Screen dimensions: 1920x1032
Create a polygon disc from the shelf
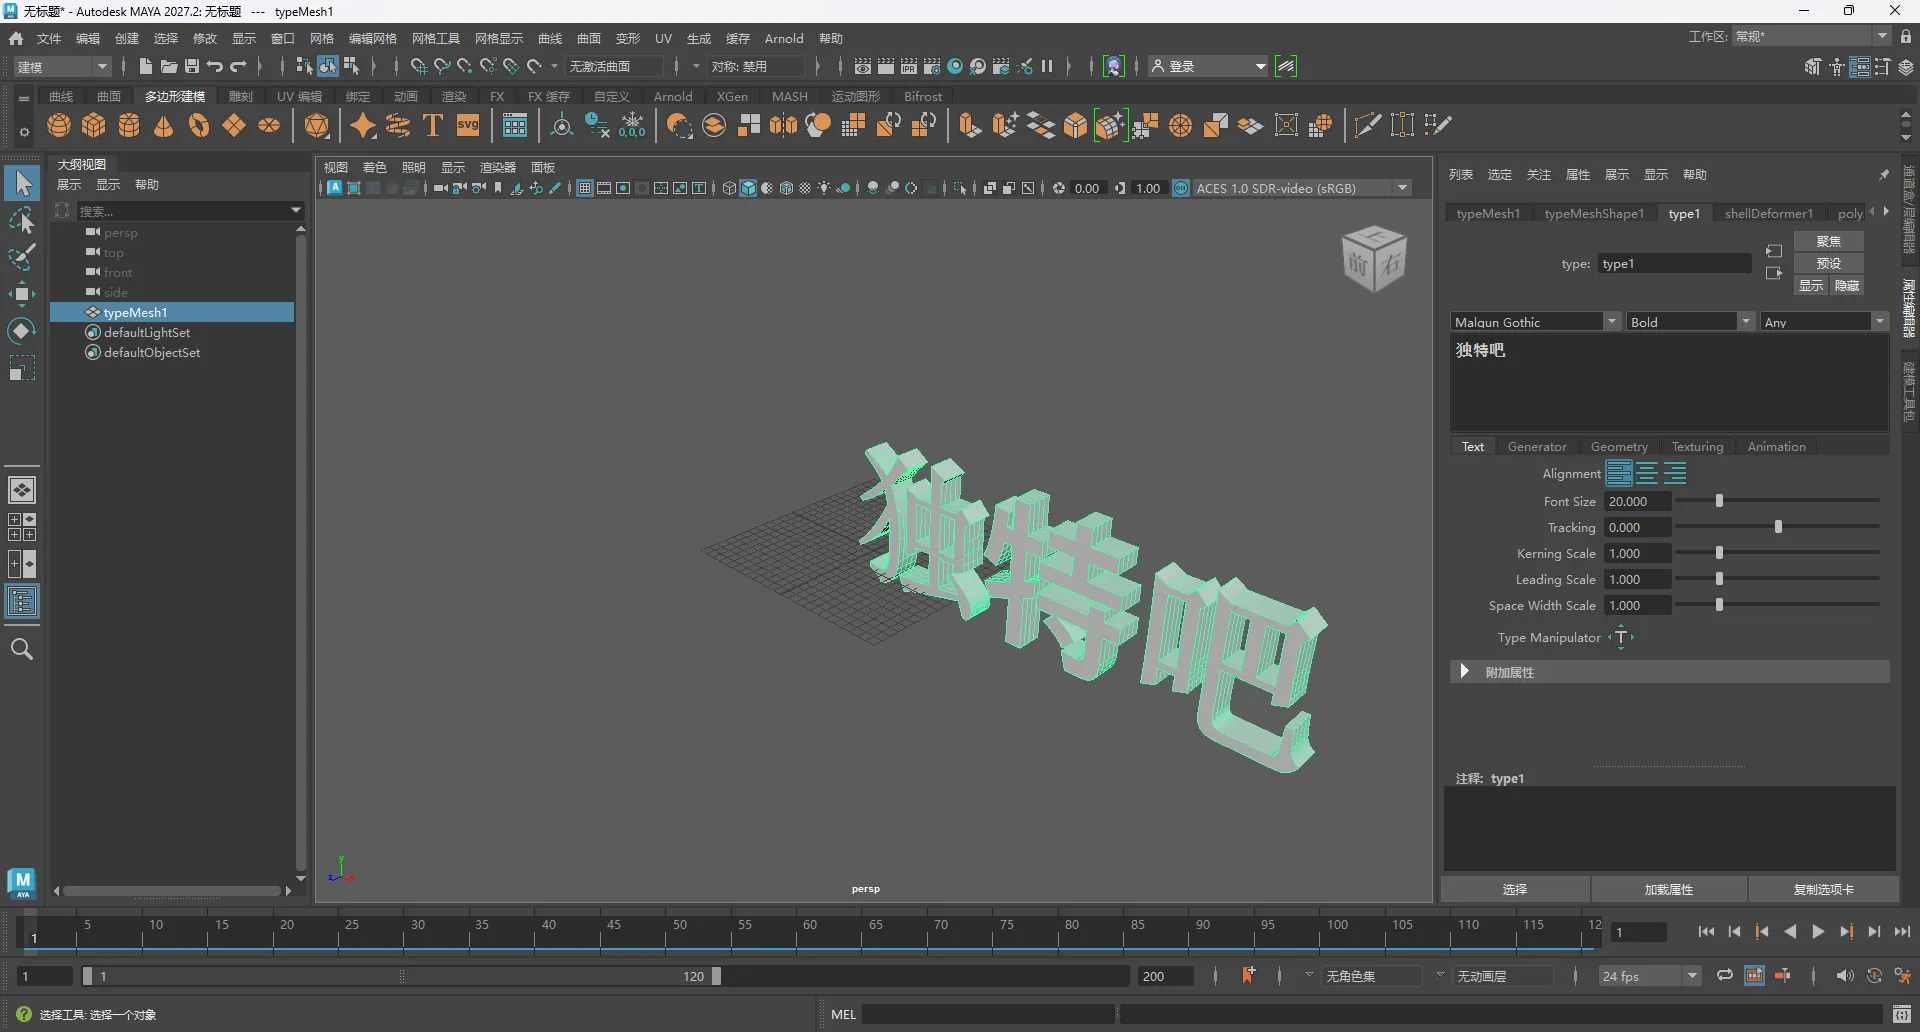[269, 126]
